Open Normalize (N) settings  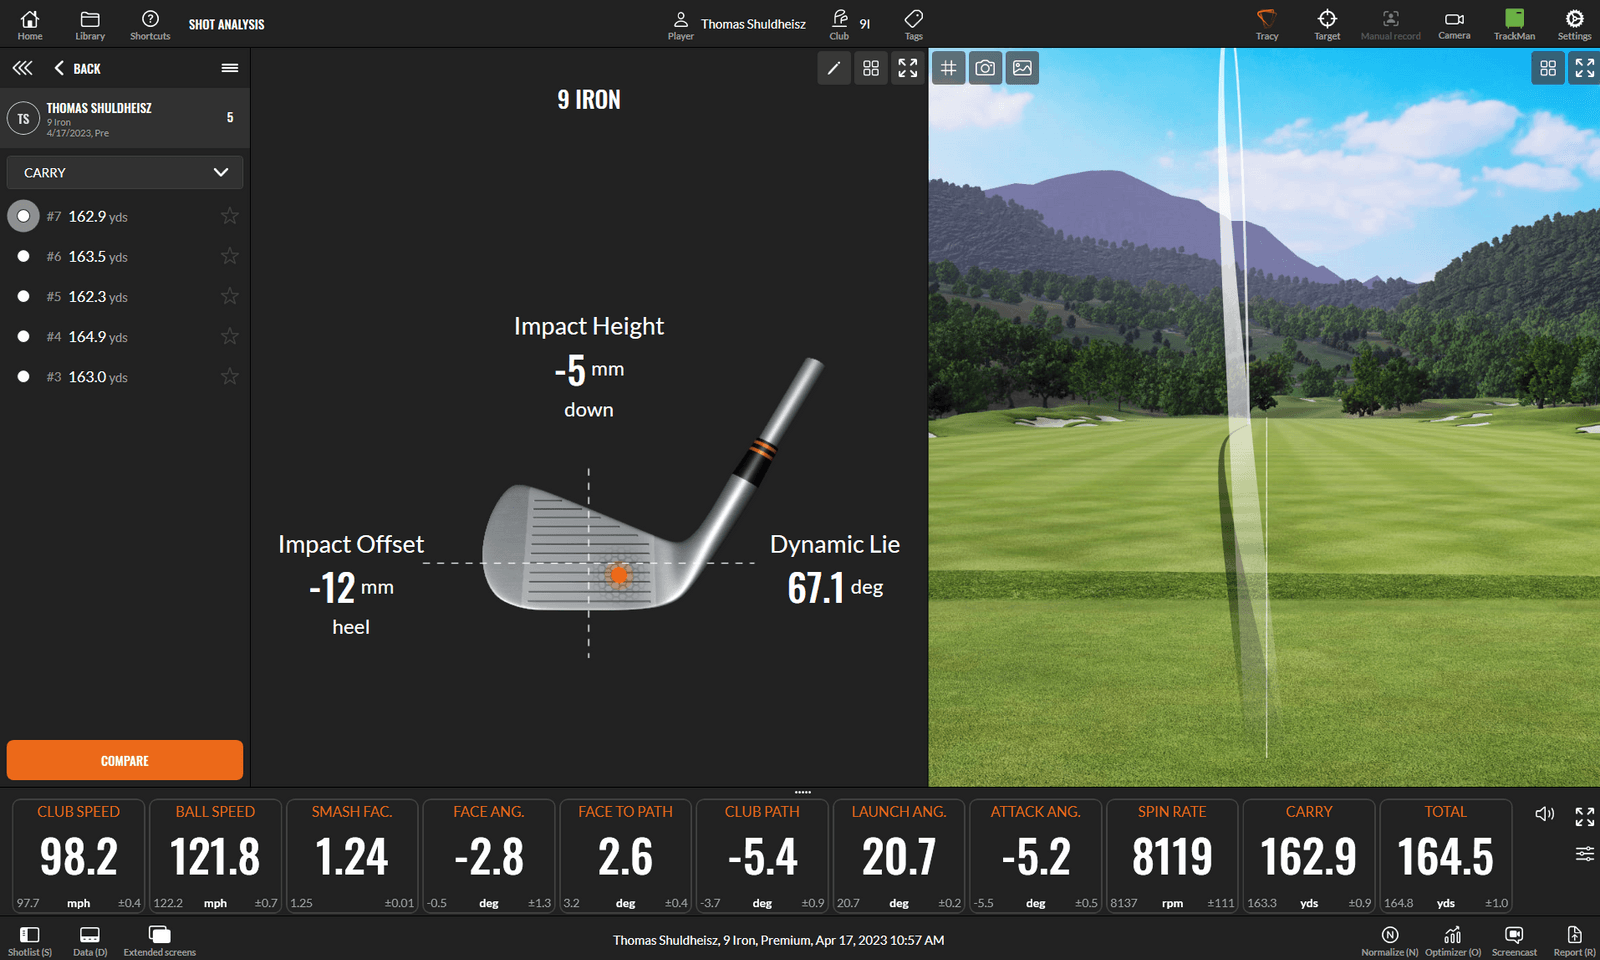tap(1389, 938)
